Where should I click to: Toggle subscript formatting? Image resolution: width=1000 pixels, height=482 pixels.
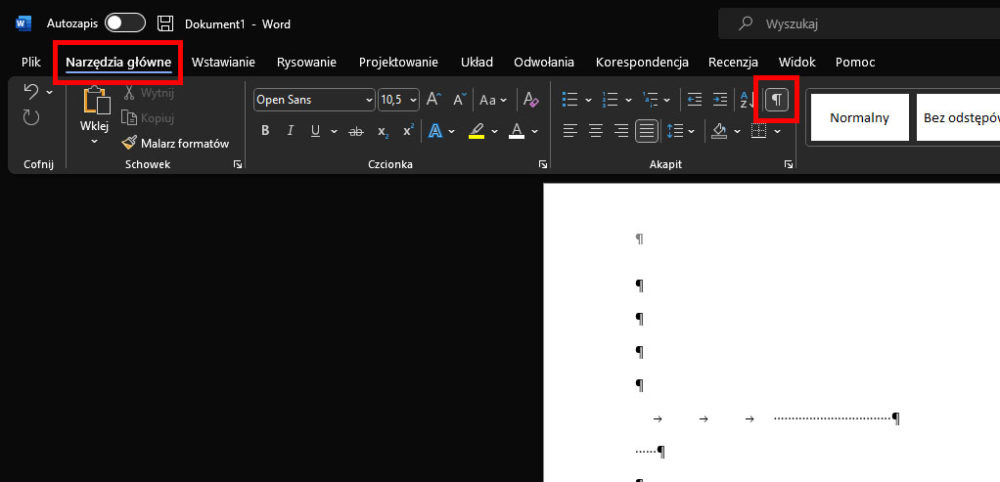click(383, 131)
